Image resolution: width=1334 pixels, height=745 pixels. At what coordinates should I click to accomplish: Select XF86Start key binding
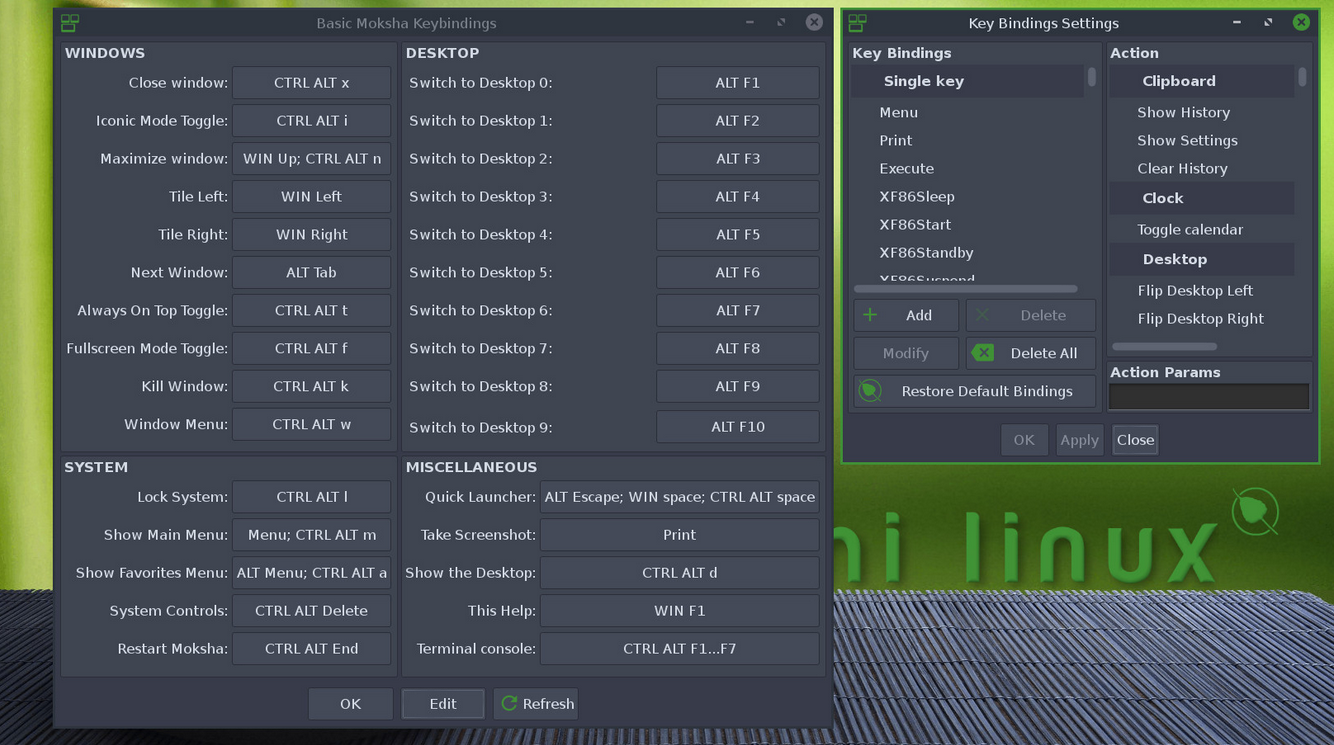(967, 225)
